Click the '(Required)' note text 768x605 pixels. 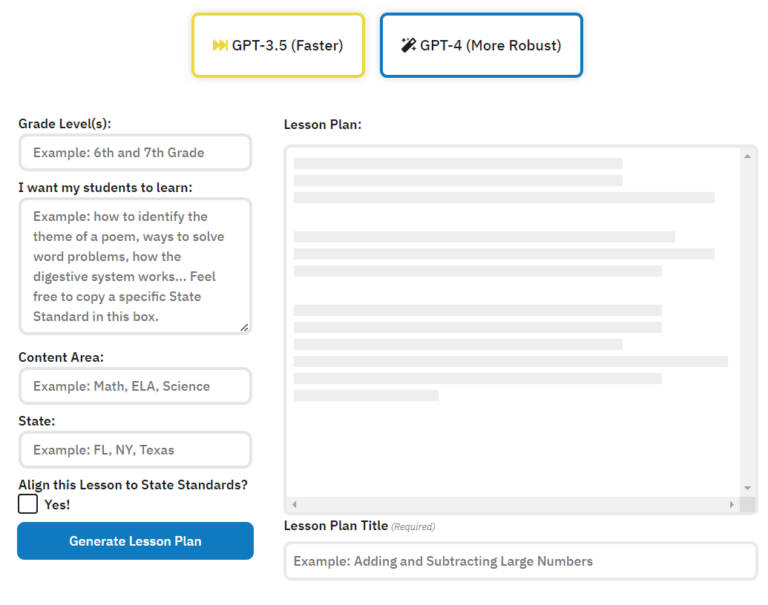[413, 527]
